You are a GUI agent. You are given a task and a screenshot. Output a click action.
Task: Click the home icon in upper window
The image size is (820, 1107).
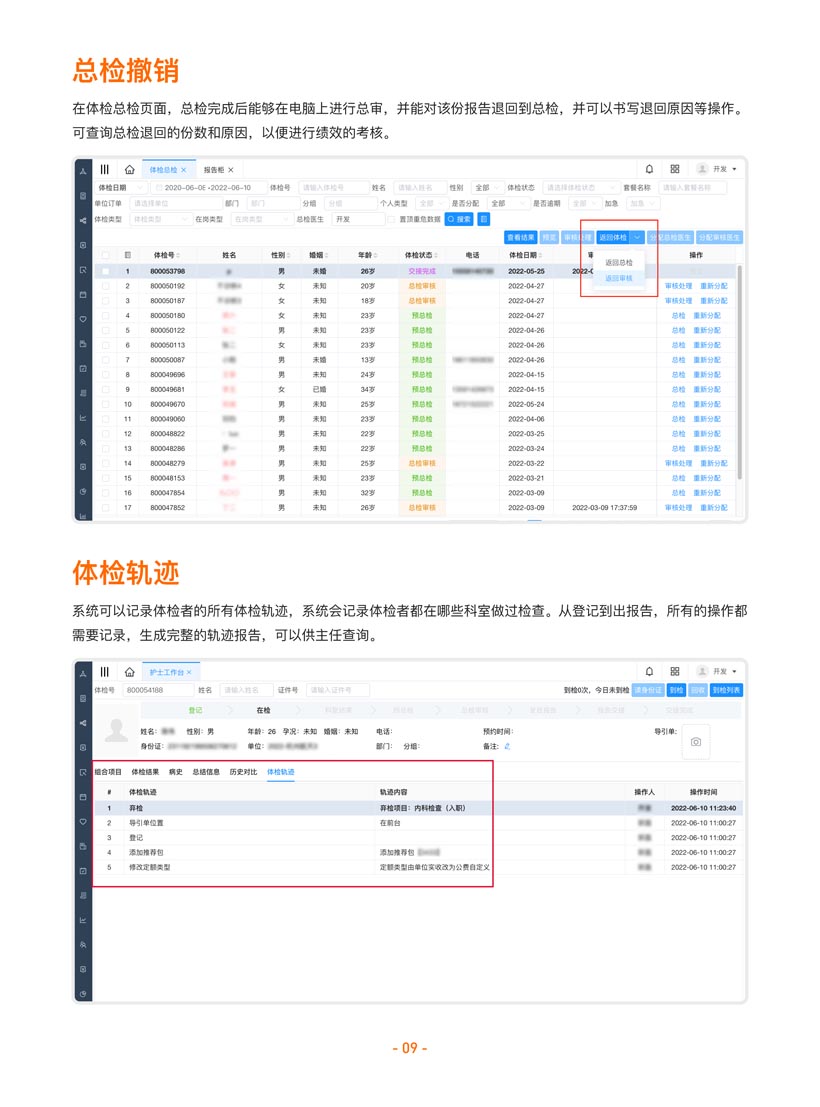(x=129, y=170)
